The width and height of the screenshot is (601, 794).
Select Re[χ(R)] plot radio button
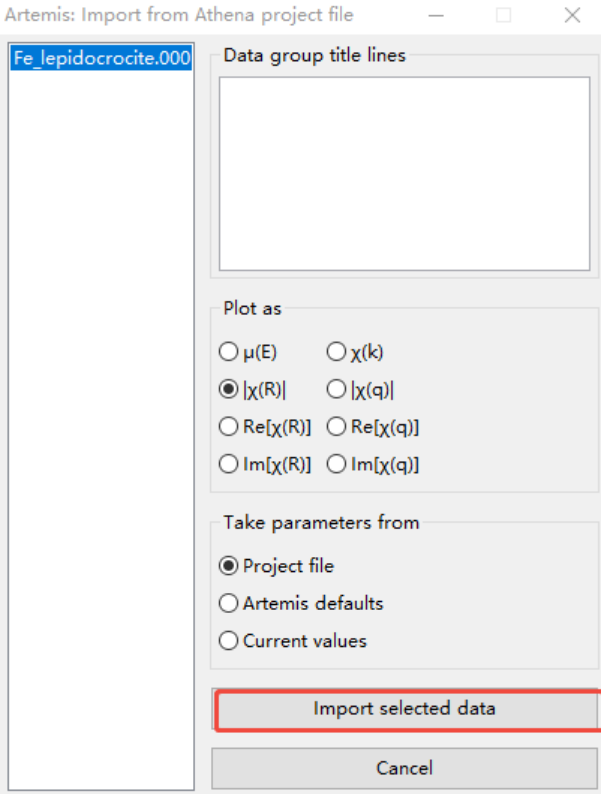point(229,427)
